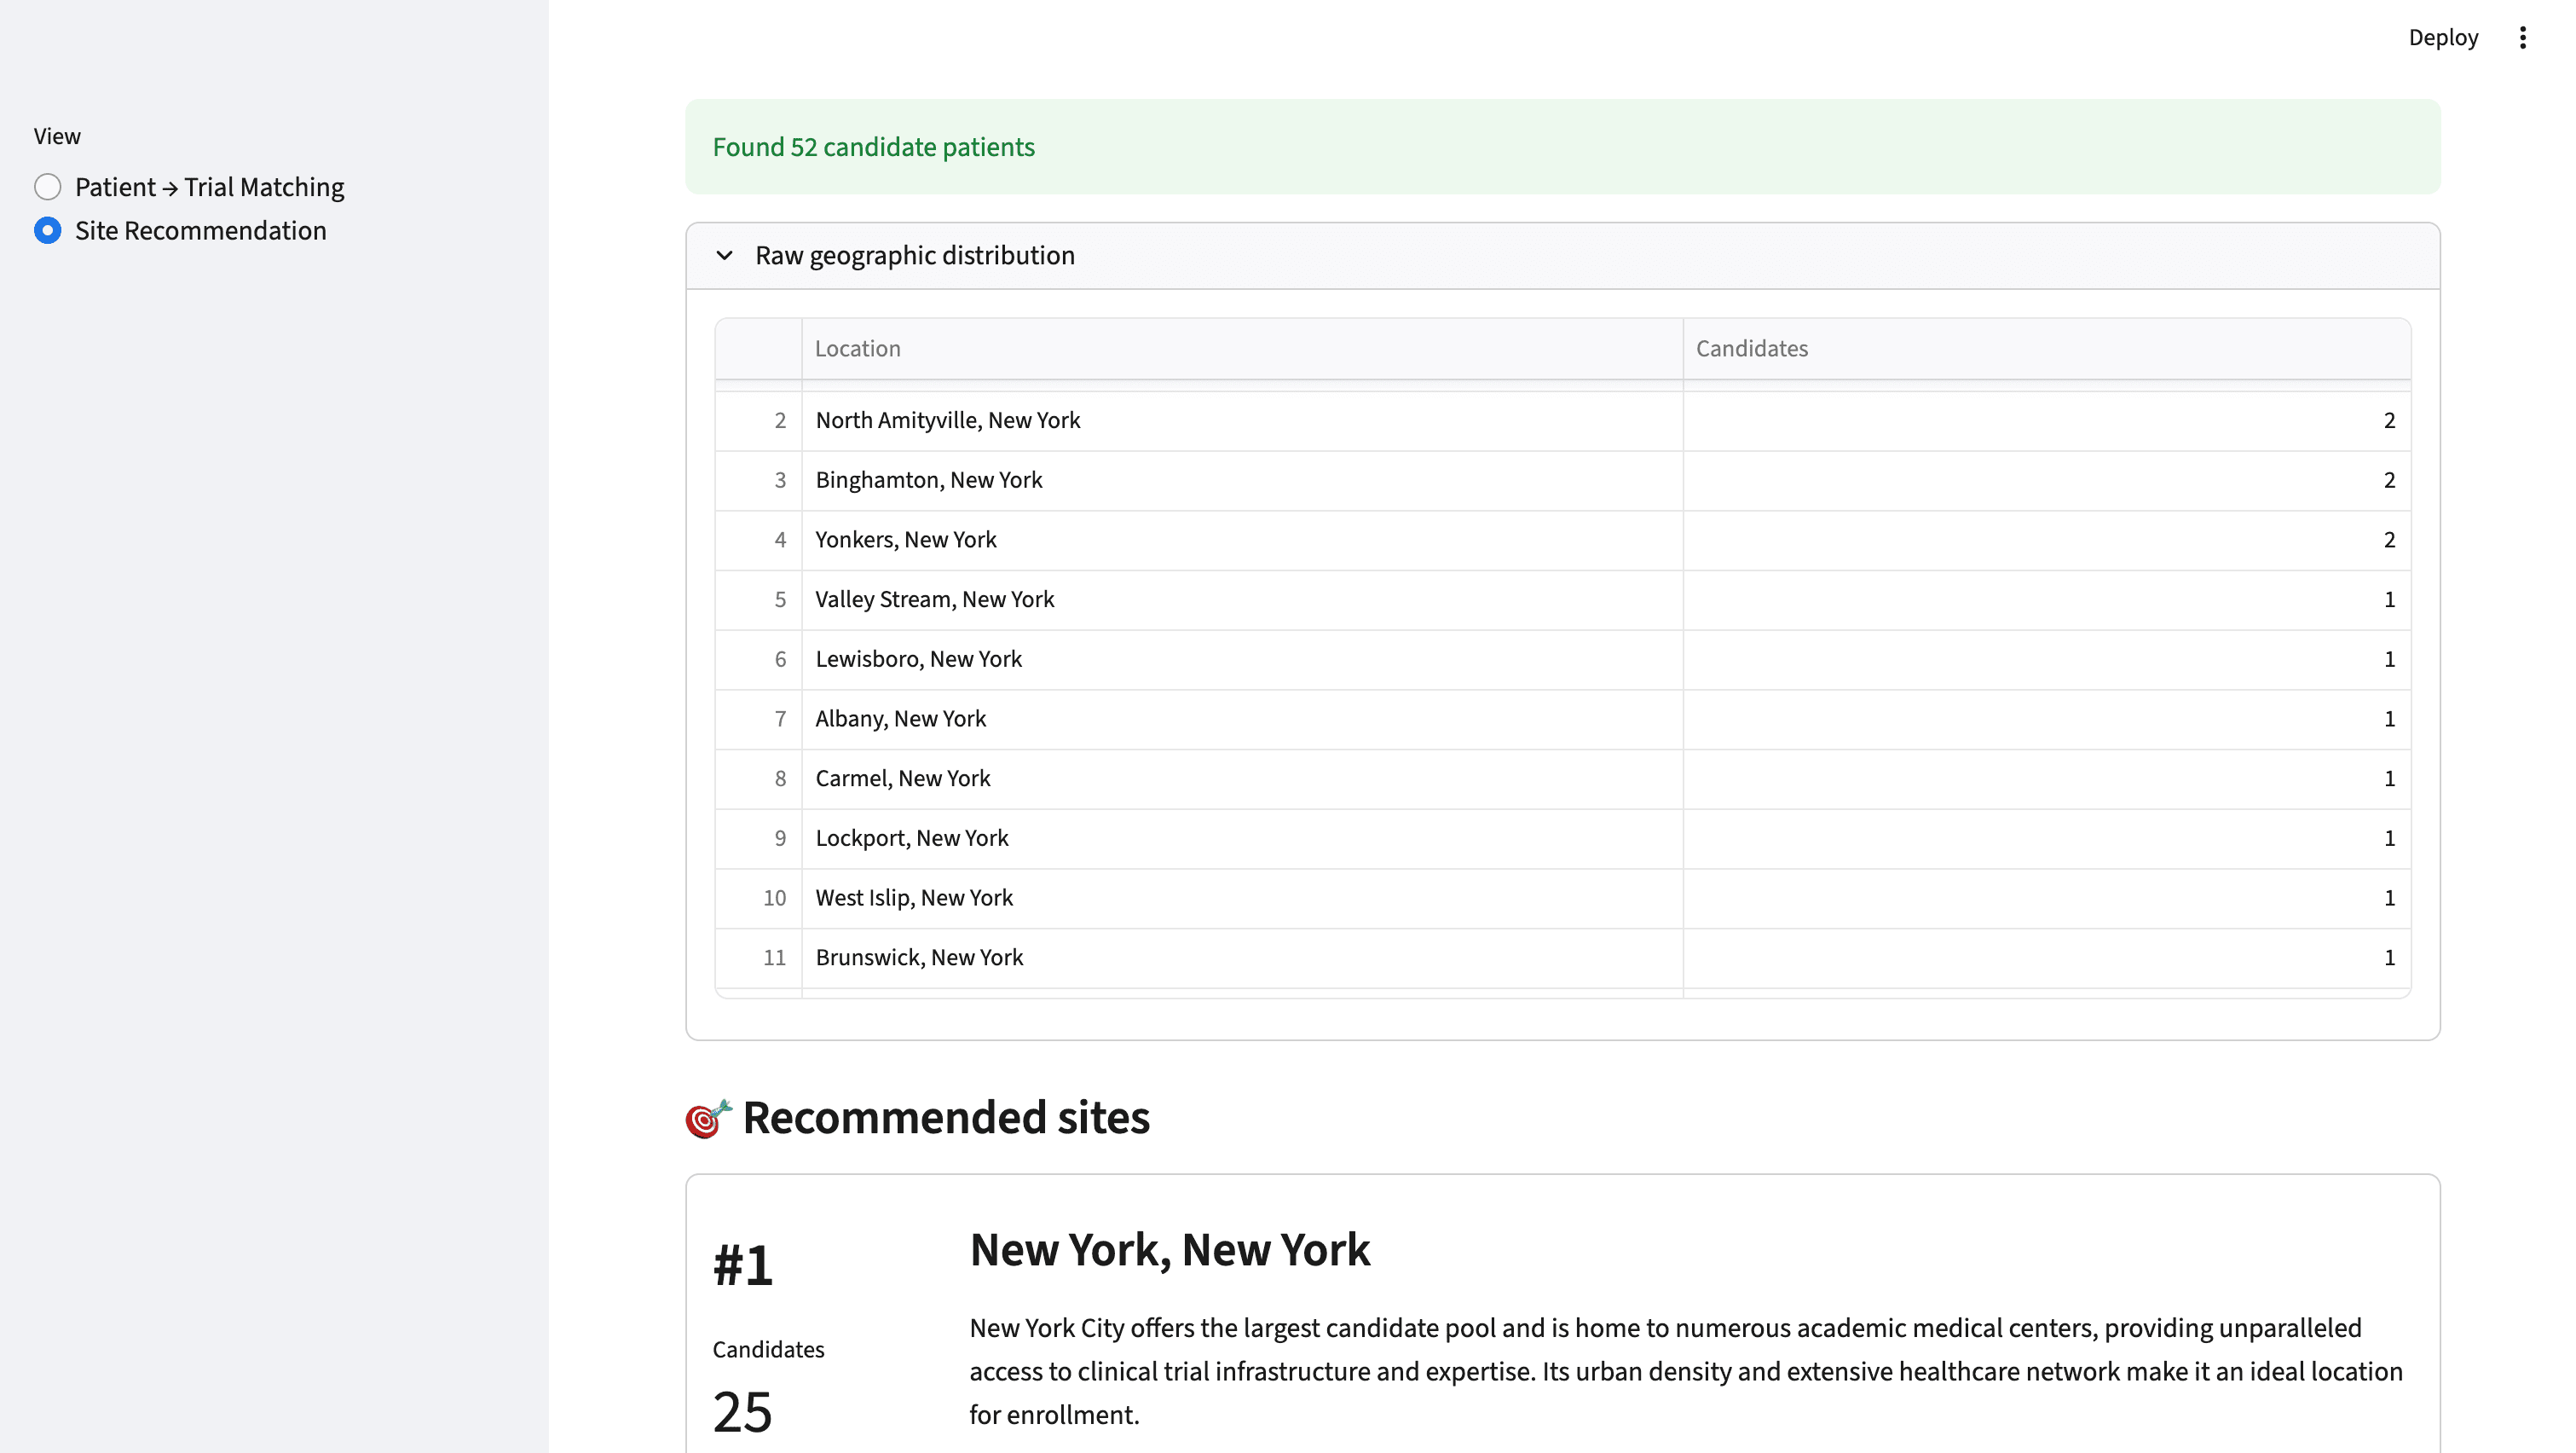Click candidate count for North Amityville
Image resolution: width=2576 pixels, height=1453 pixels.
(2046, 421)
